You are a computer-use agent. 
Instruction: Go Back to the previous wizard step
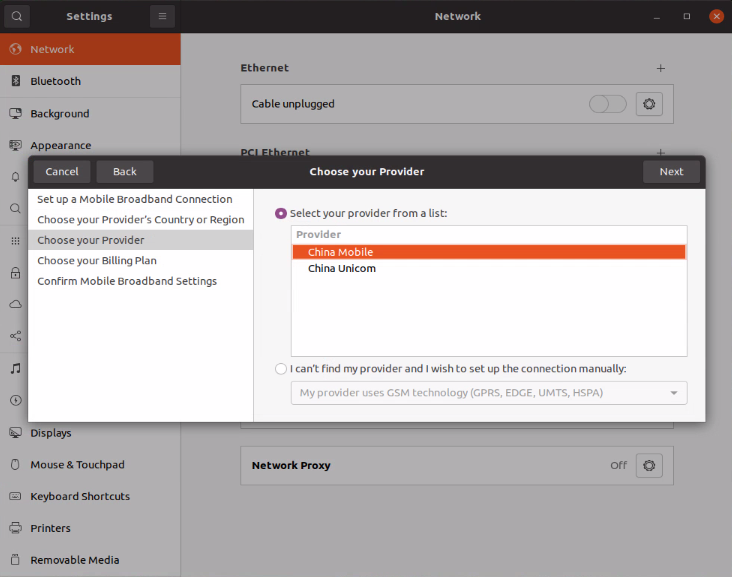coord(125,171)
